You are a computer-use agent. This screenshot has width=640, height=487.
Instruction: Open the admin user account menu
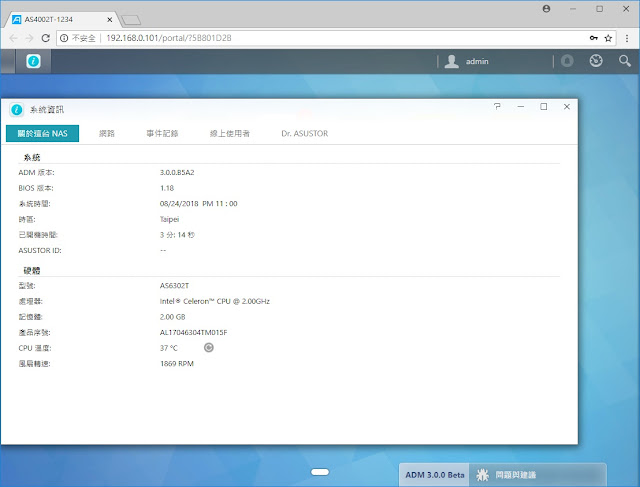[477, 61]
